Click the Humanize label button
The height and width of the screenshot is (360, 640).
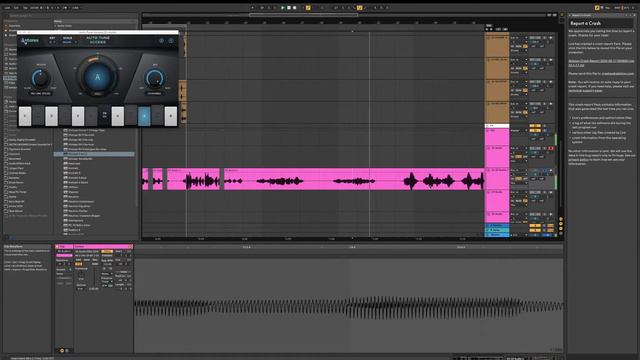click(x=155, y=93)
